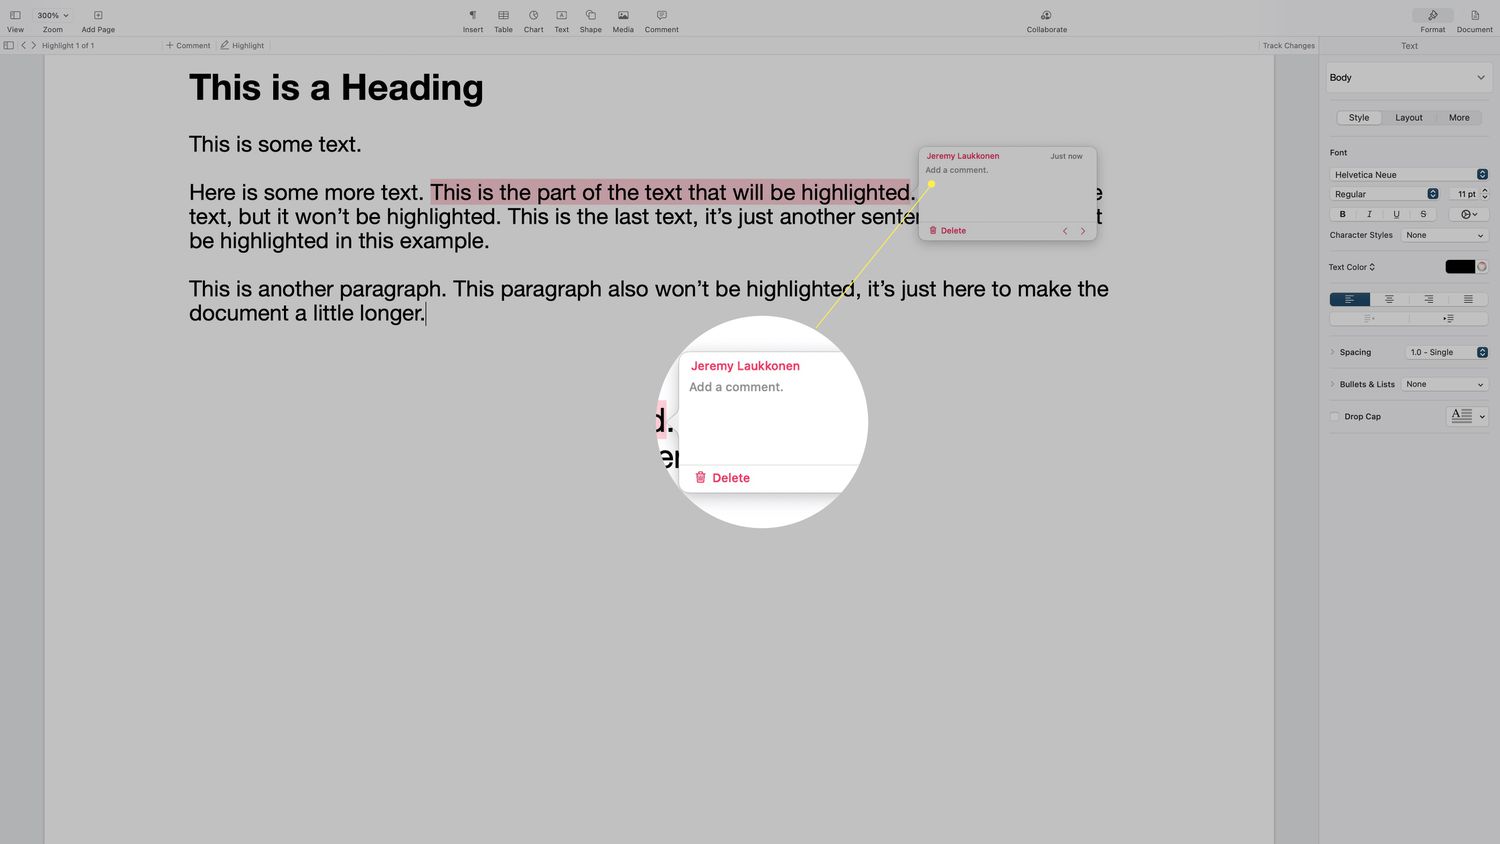Open the black Text Color swatch
The height and width of the screenshot is (844, 1500).
(1459, 267)
